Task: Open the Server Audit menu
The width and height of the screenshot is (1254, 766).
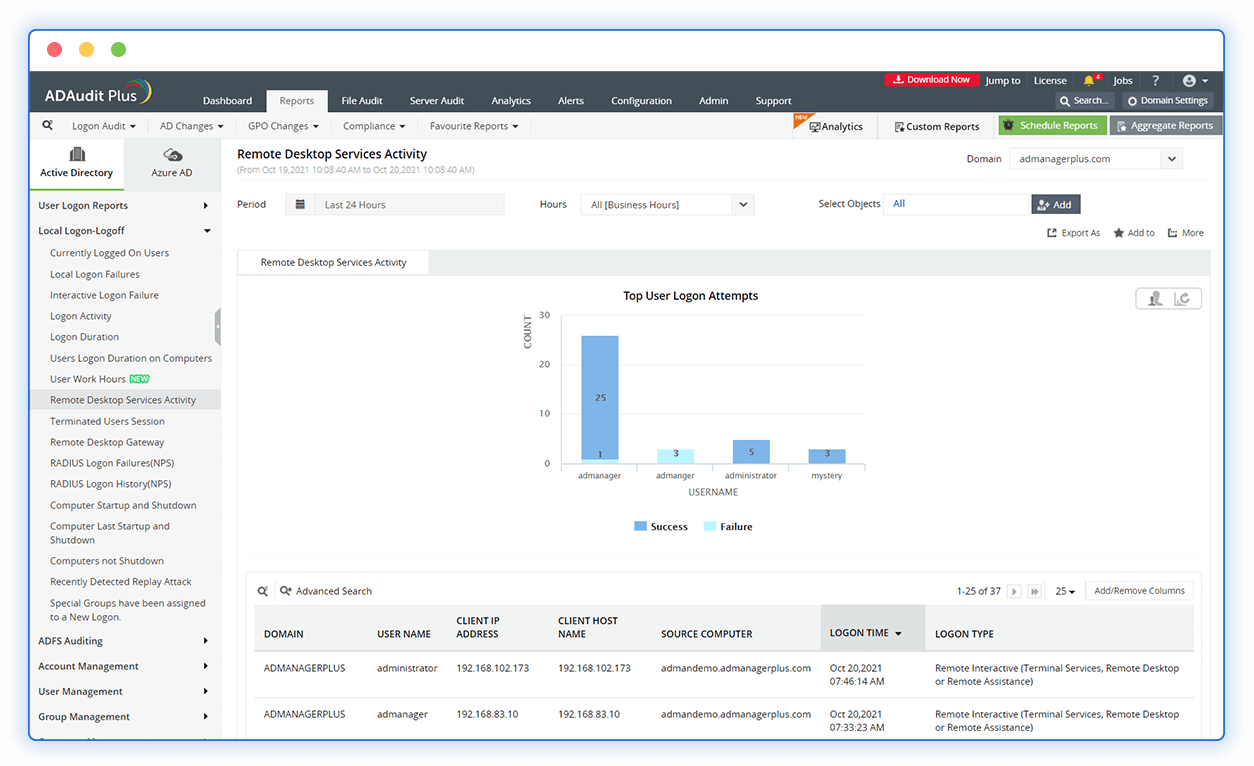Action: coord(437,100)
